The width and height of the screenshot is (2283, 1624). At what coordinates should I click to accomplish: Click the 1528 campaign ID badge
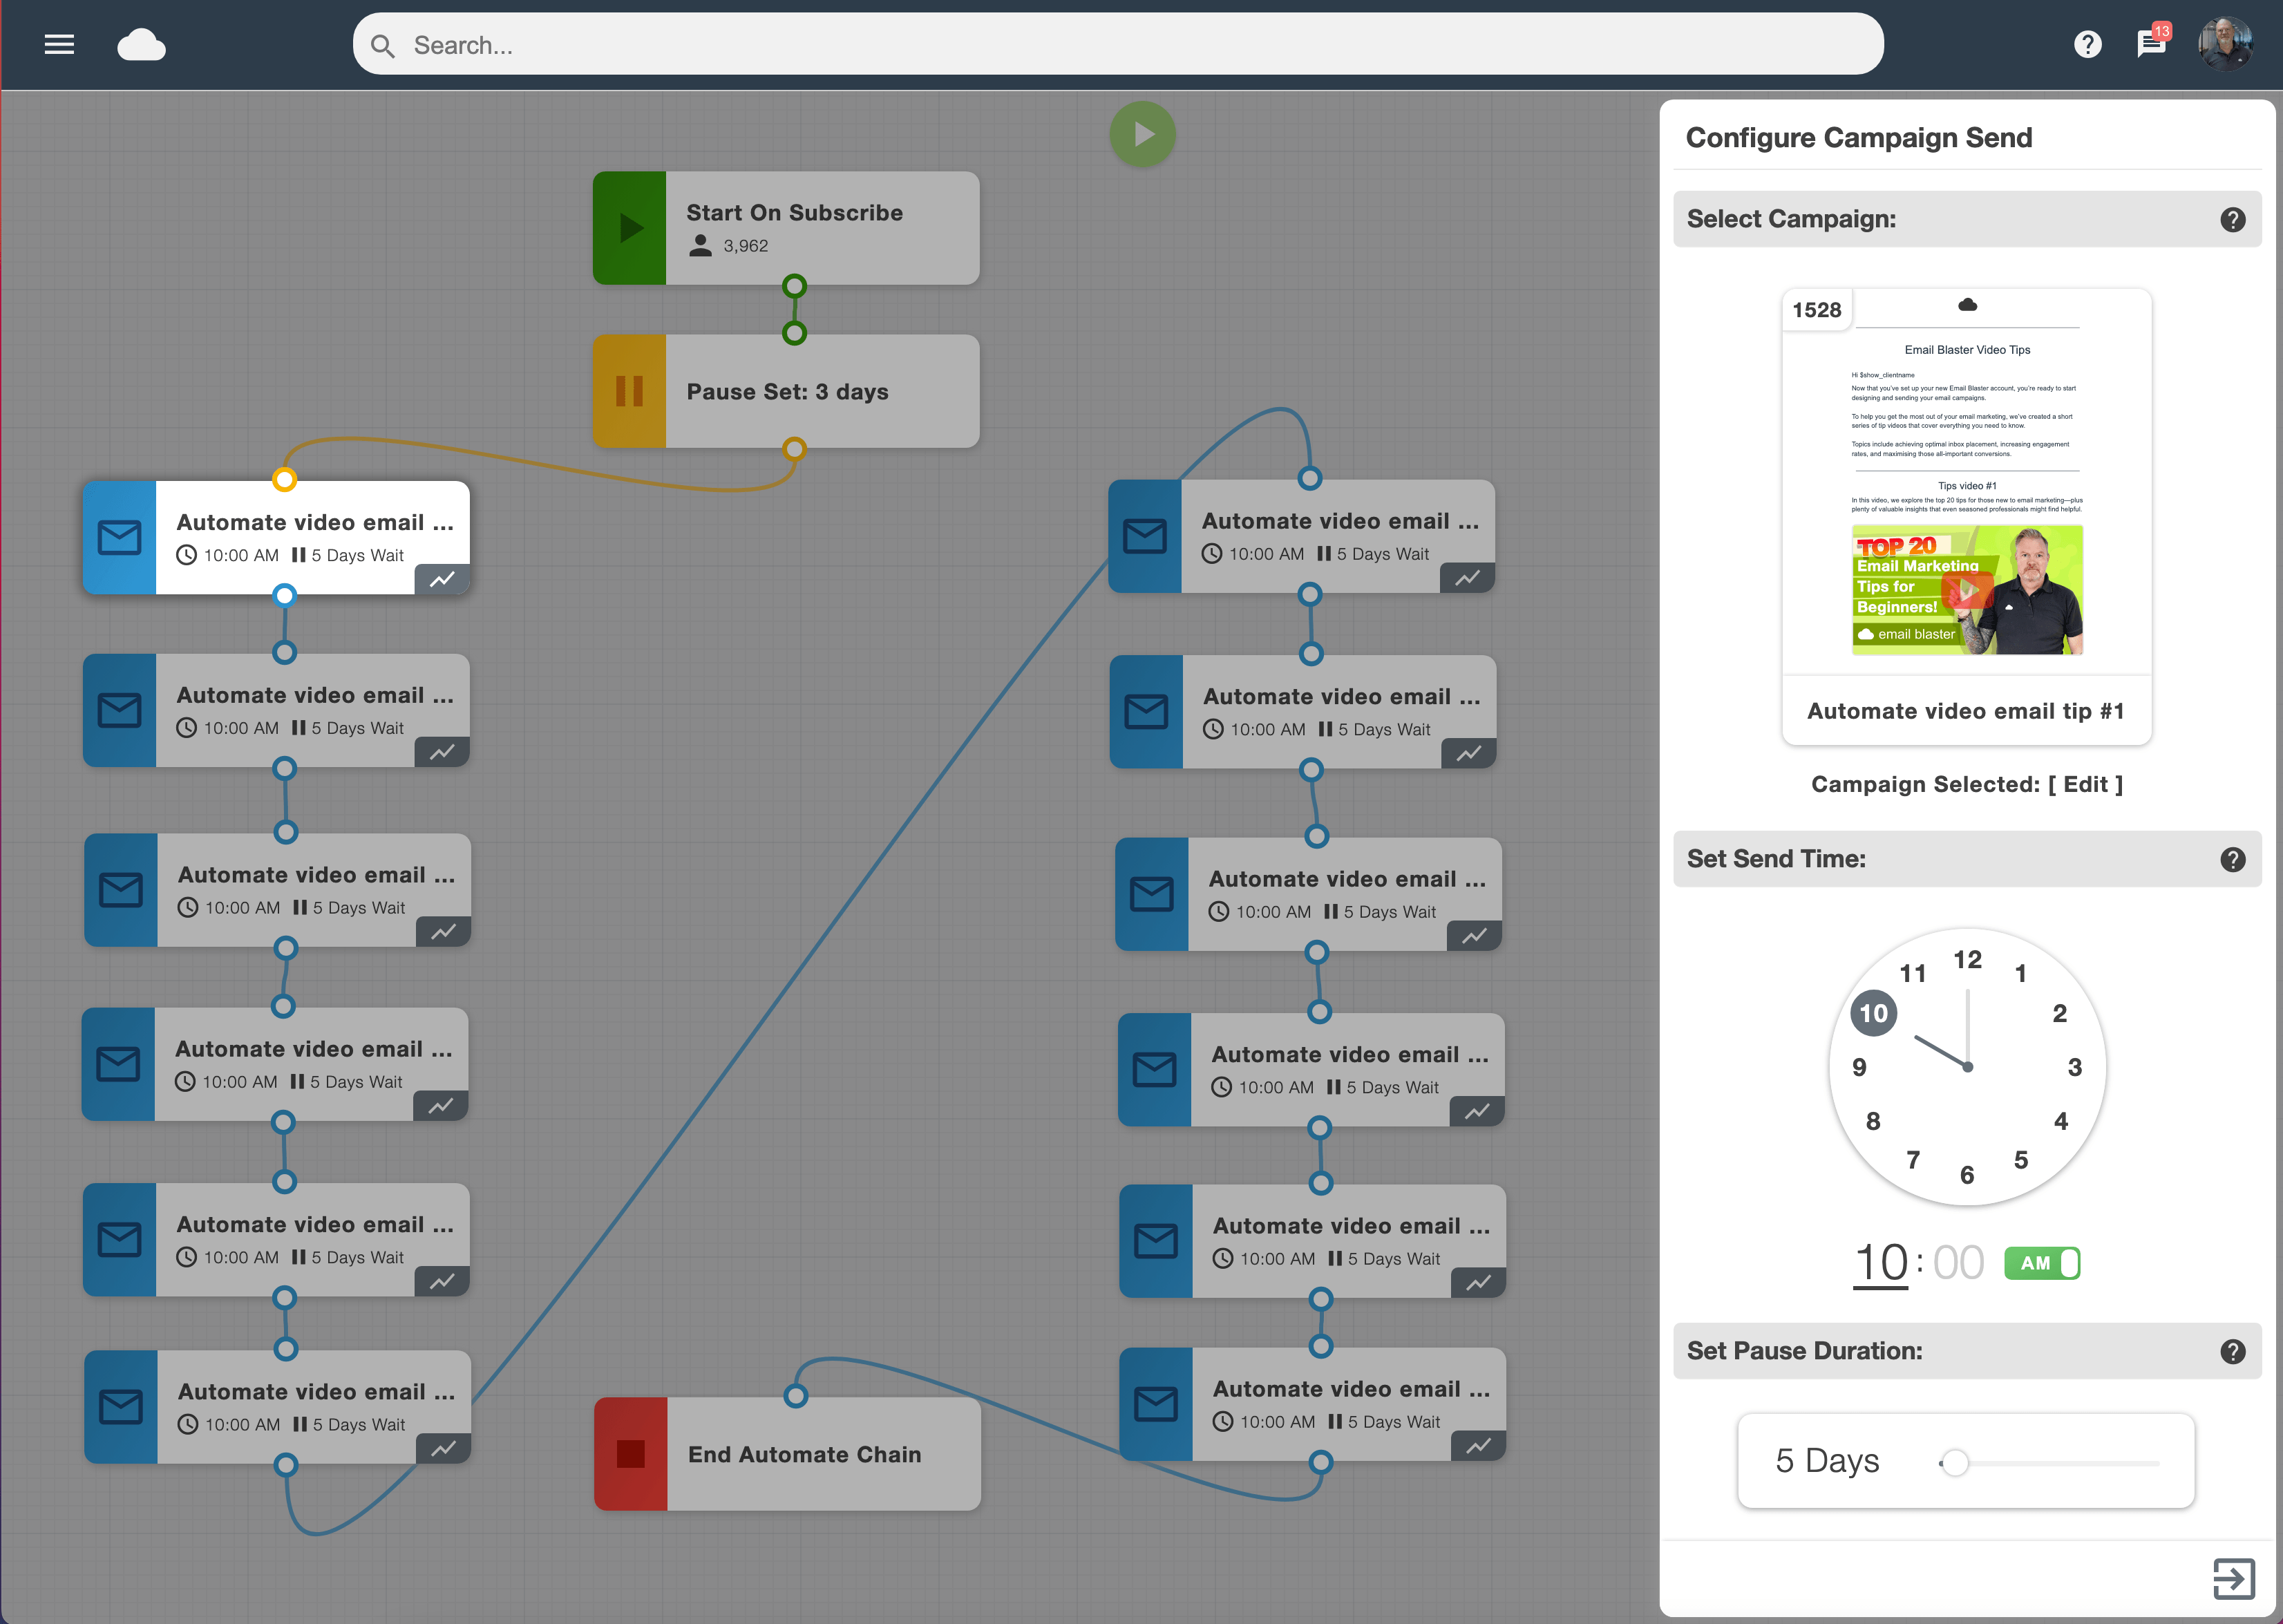(1817, 310)
